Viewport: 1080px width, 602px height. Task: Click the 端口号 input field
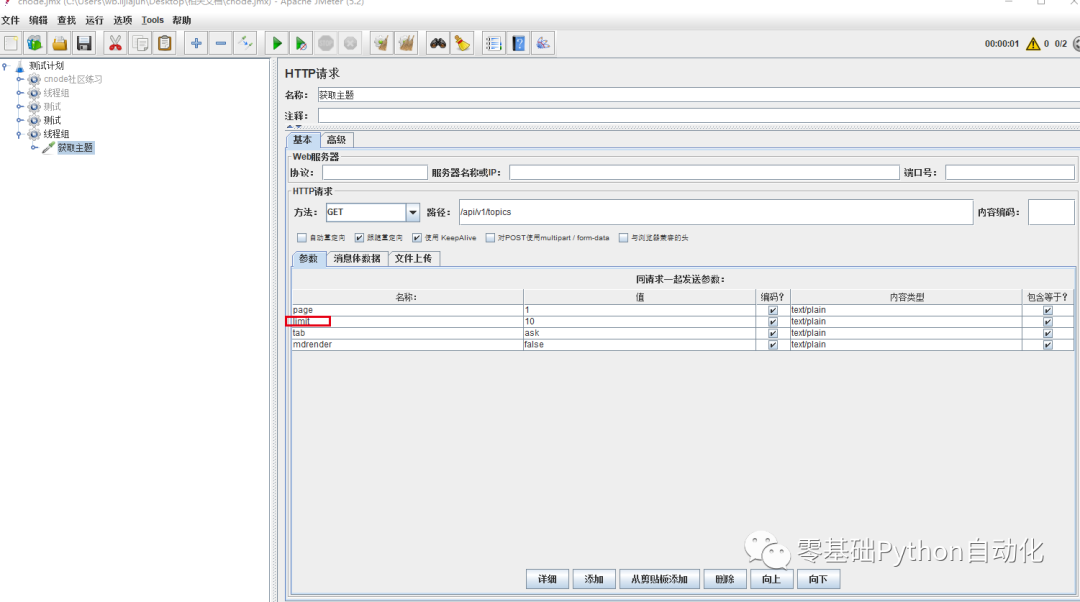(x=1009, y=173)
